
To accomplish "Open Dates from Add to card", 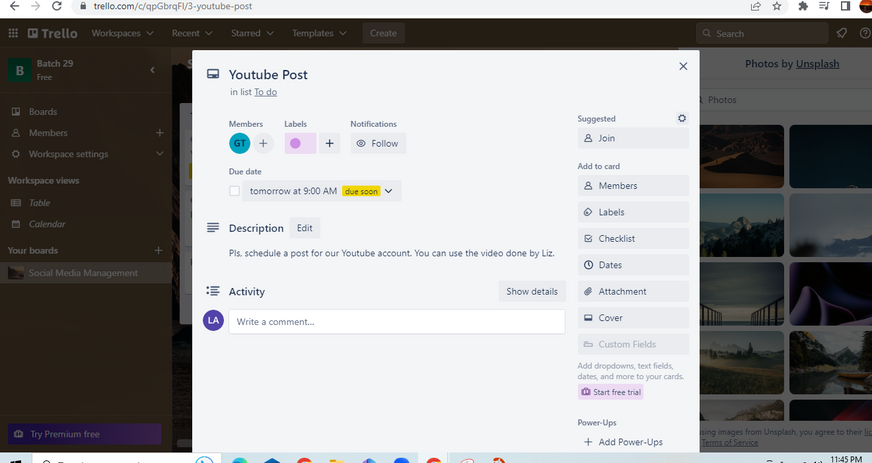I will point(633,265).
